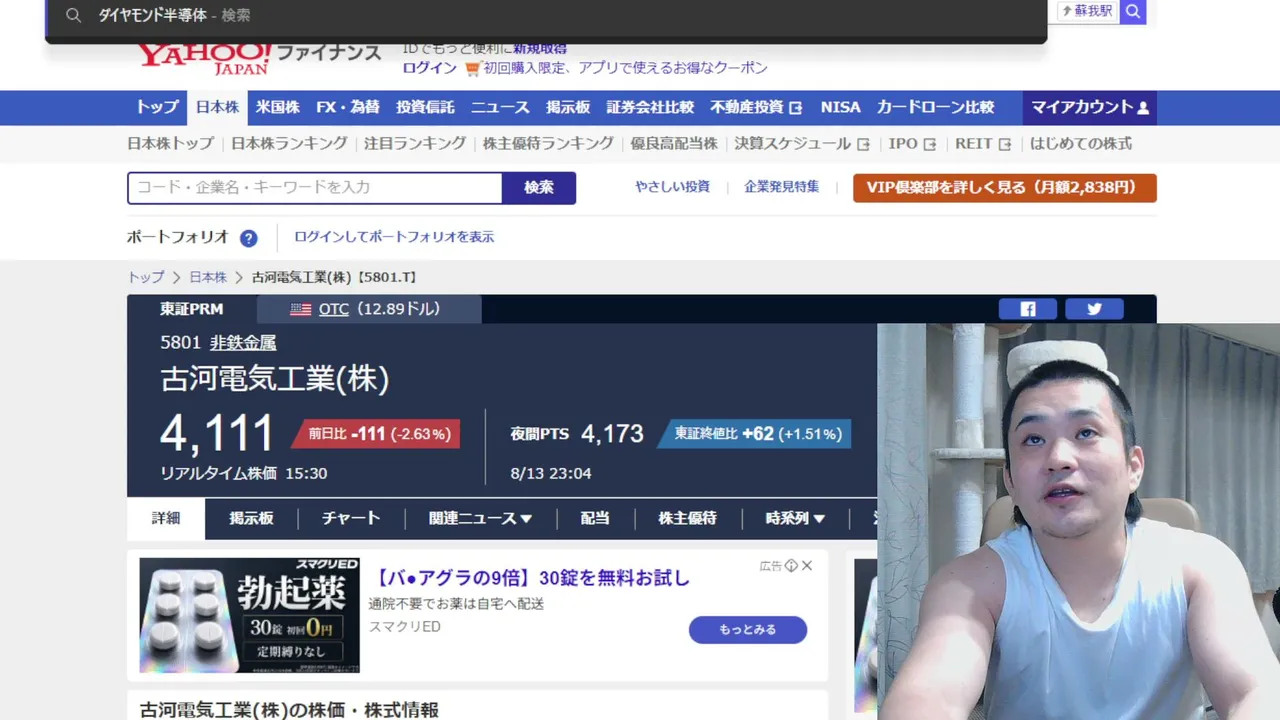Click the external link icon beside IPO
This screenshot has width=1280, height=720.
tap(929, 144)
